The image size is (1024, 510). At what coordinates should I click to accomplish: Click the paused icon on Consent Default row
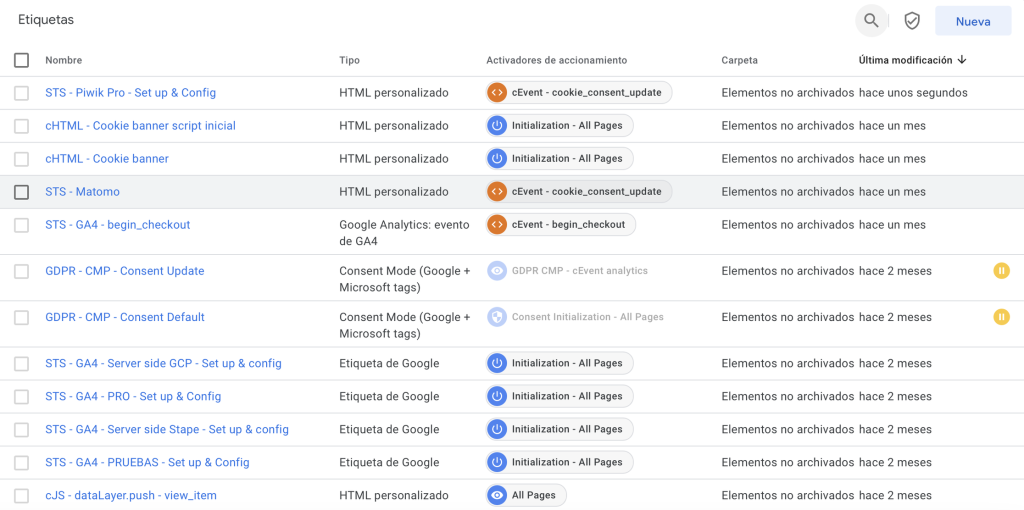coord(1001,317)
